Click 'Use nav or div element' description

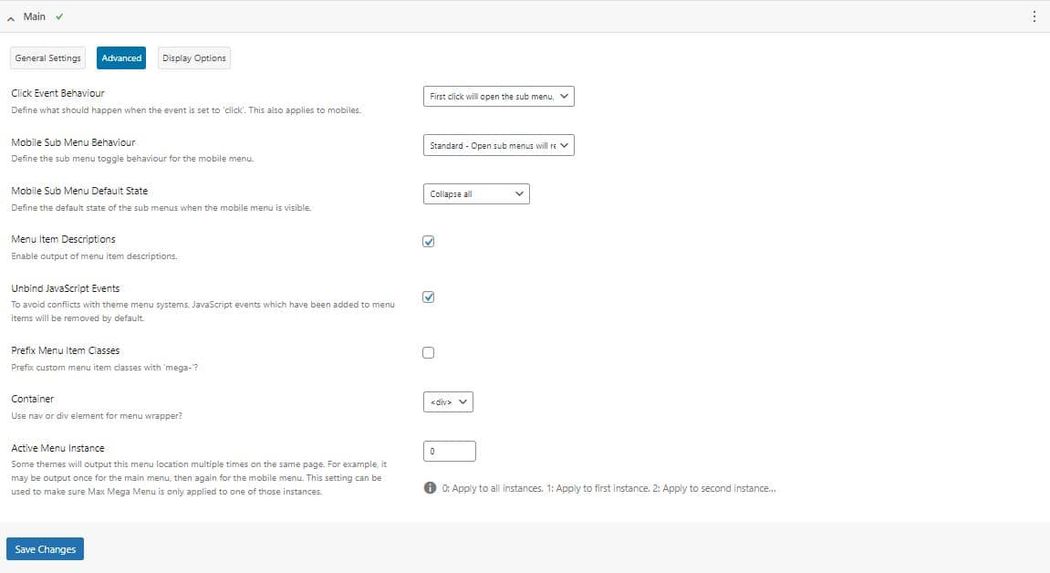(96, 416)
